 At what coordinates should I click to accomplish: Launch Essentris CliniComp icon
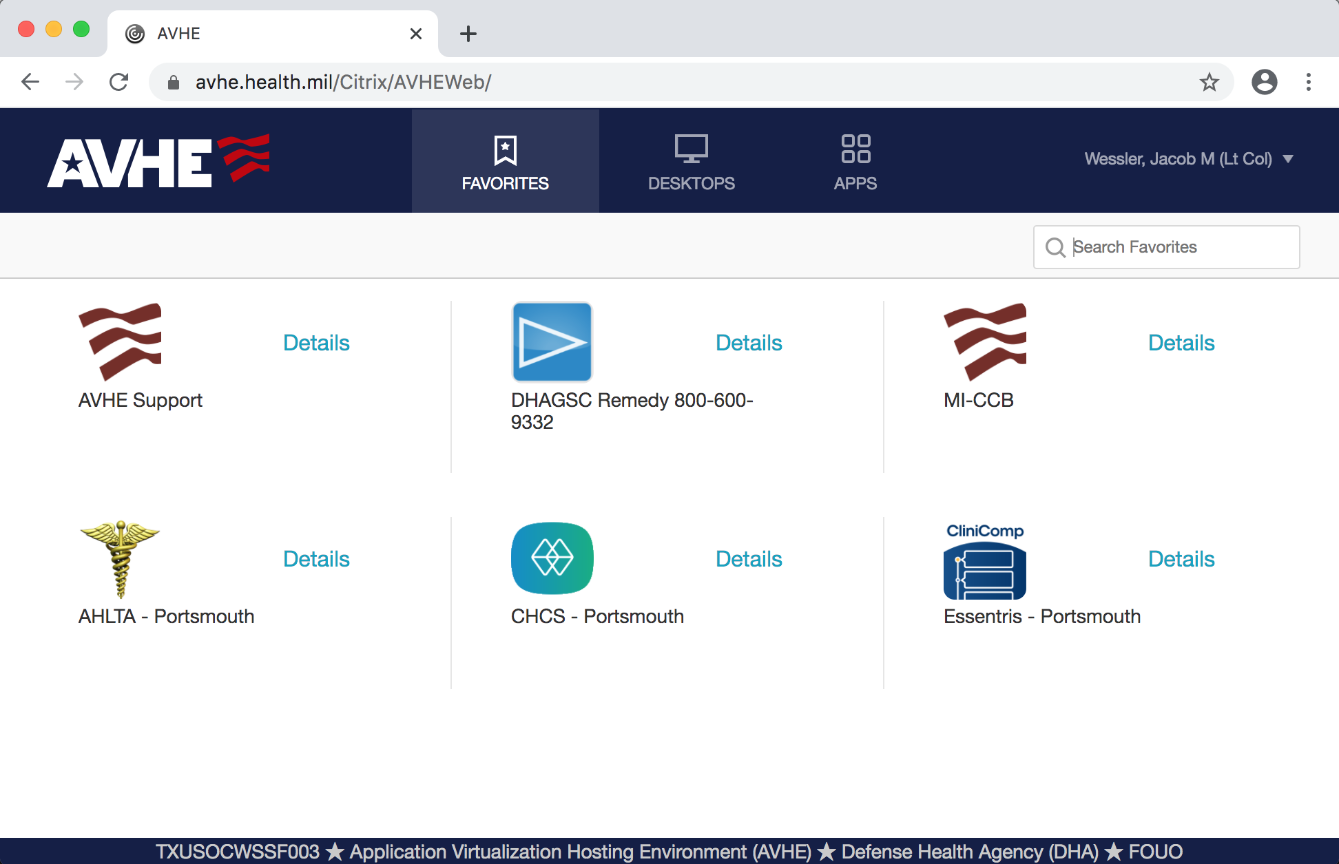tap(985, 560)
